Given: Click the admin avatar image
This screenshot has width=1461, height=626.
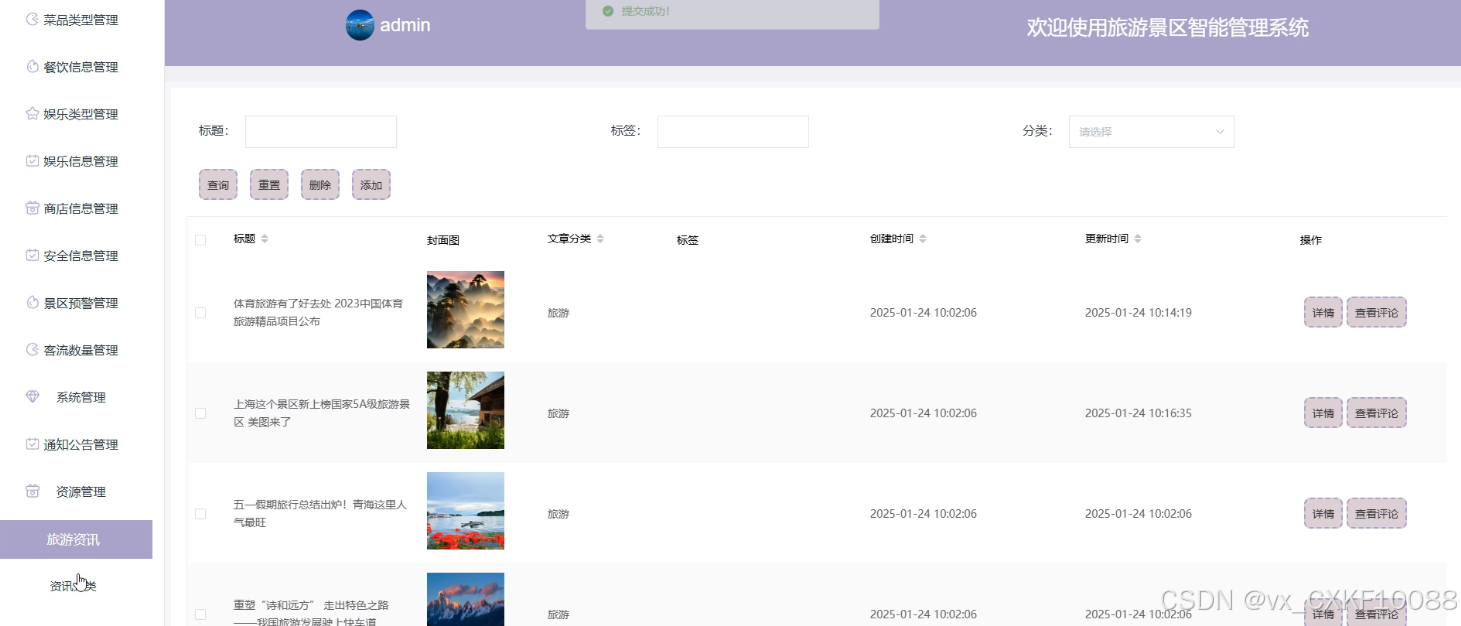Looking at the screenshot, I should pyautogui.click(x=360, y=25).
